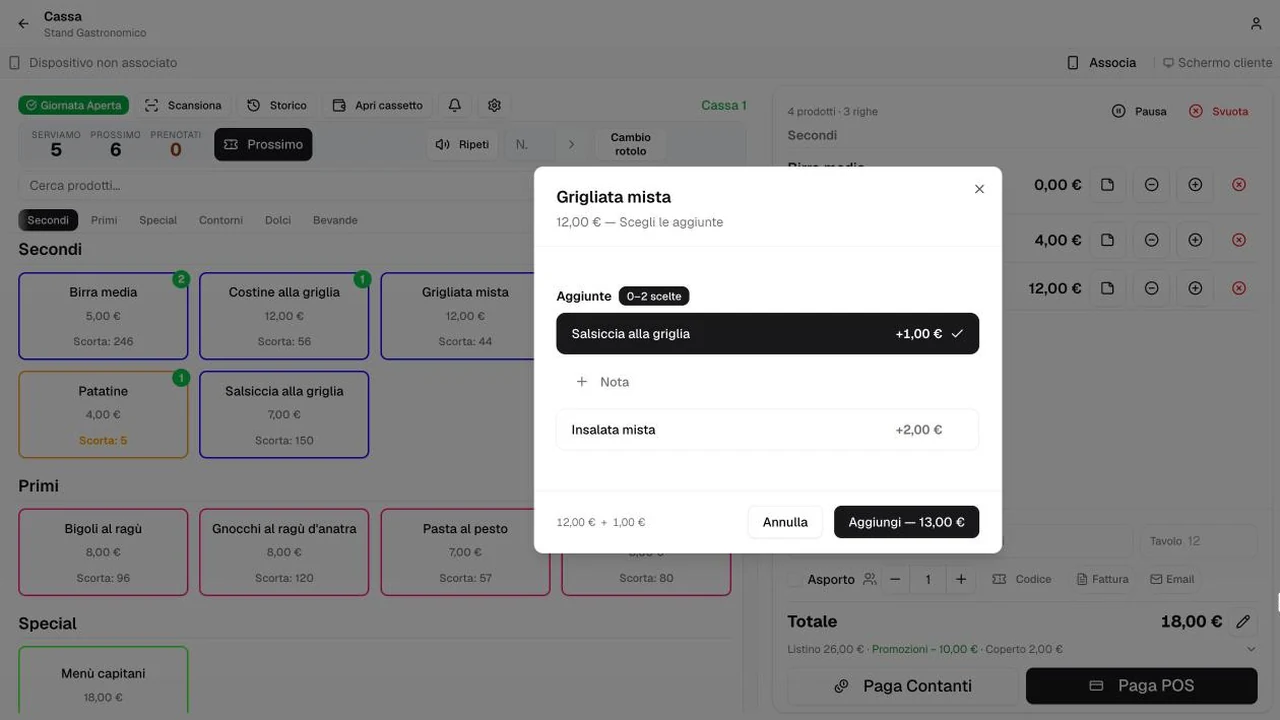
Task: Switch to the Primi category tab
Action: (x=104, y=220)
